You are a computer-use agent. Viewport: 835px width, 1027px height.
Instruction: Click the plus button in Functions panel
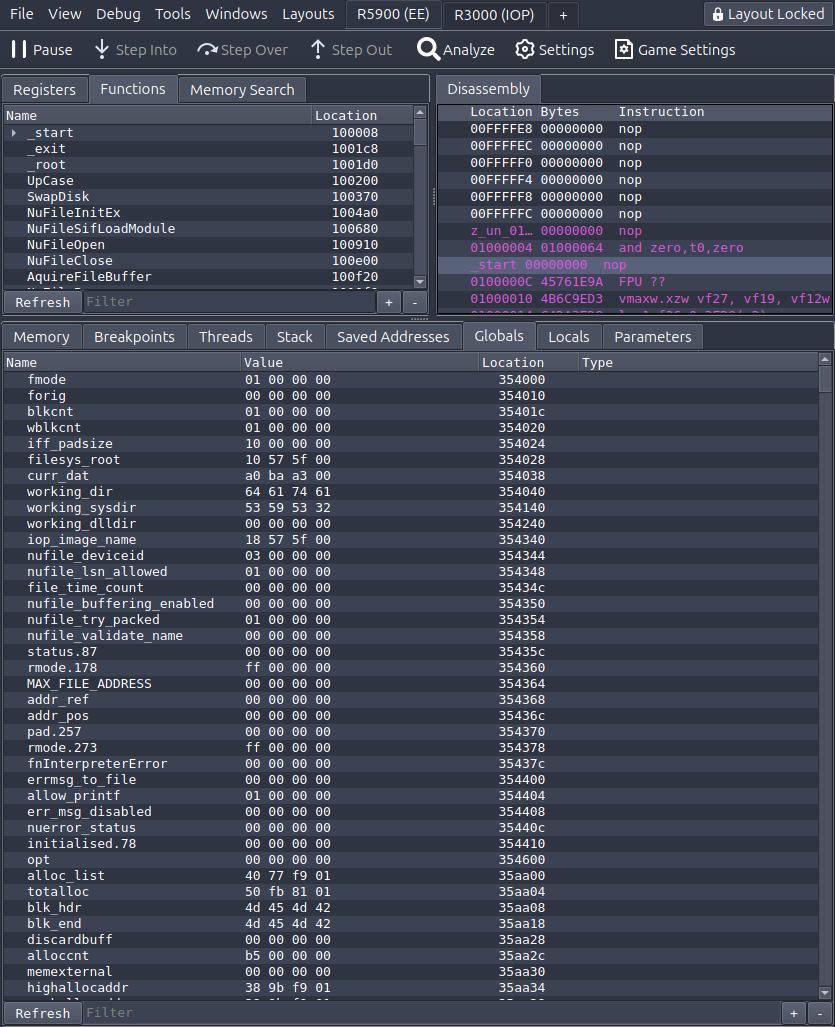[389, 302]
